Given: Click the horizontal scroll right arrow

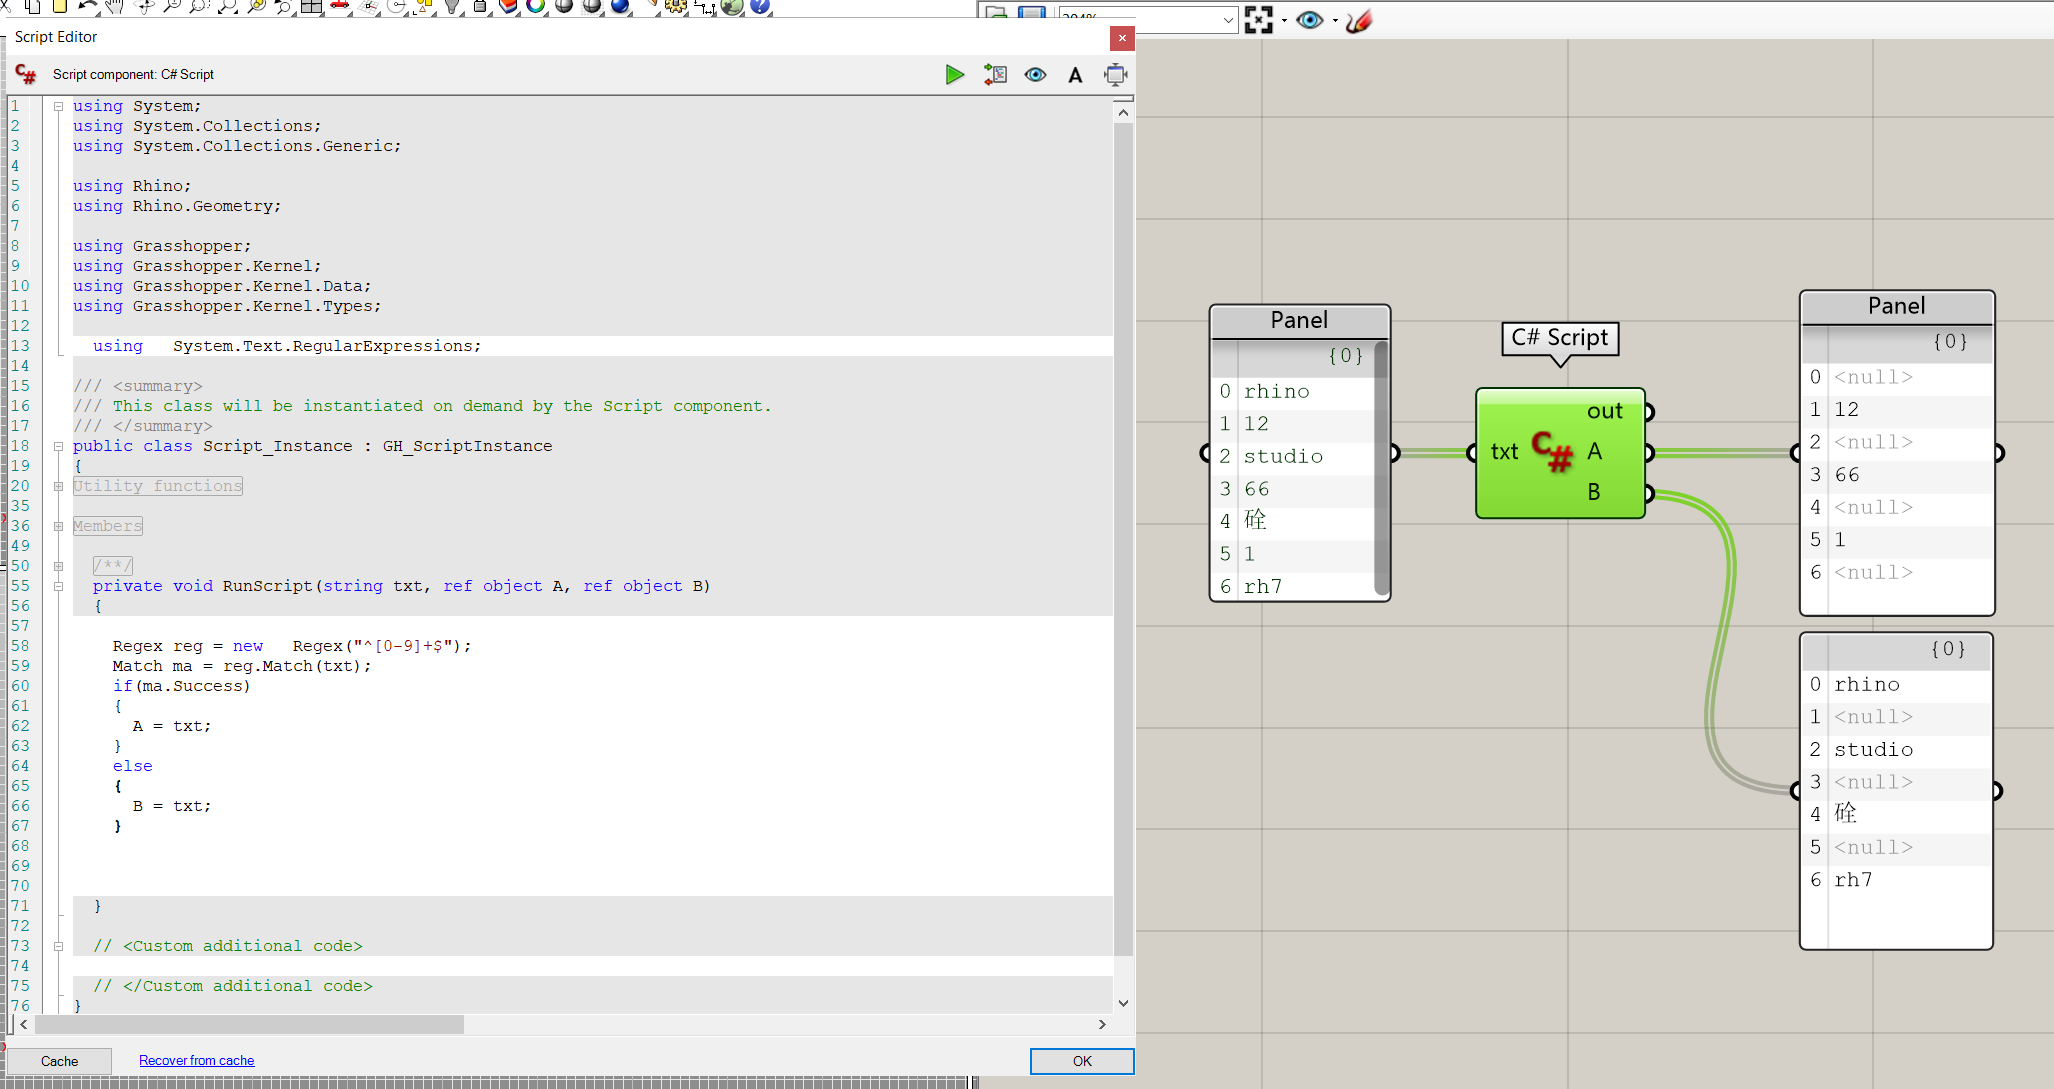Looking at the screenshot, I should 1102,1025.
